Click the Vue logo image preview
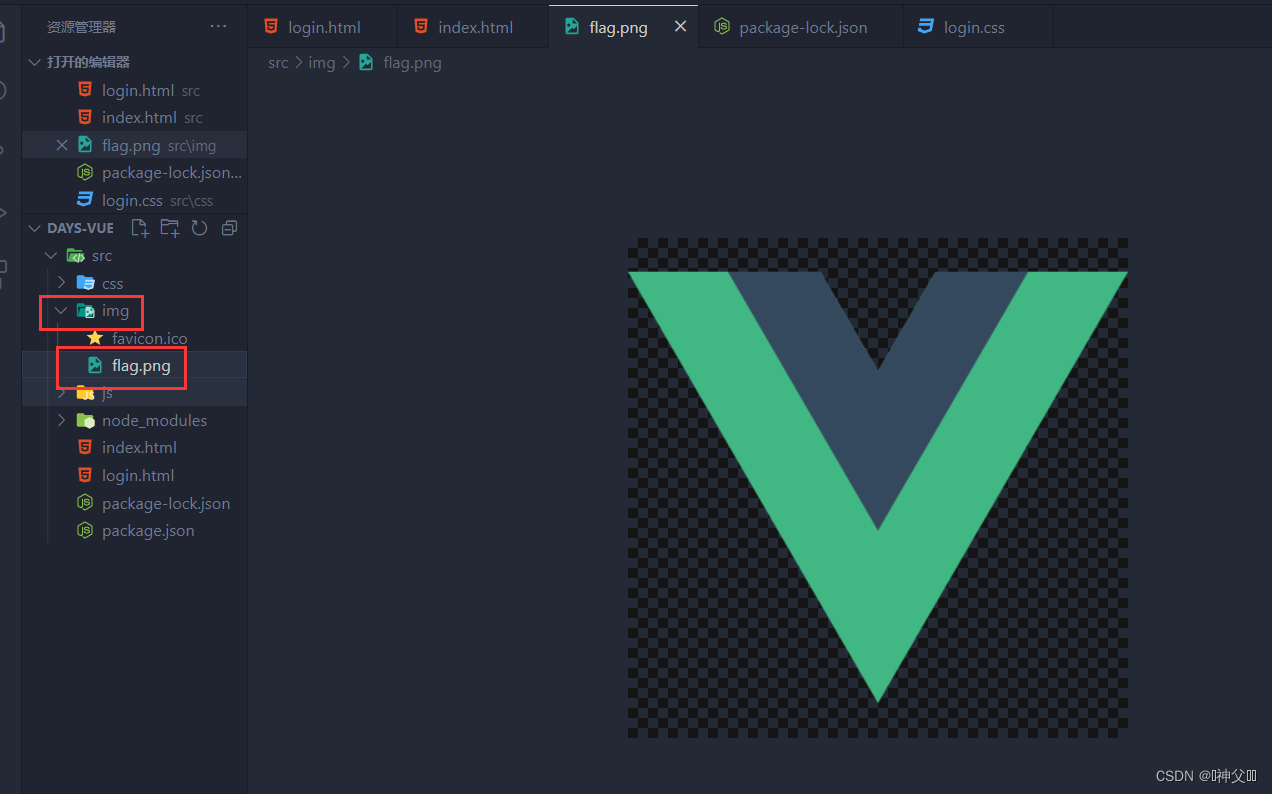This screenshot has height=794, width=1272. pyautogui.click(x=878, y=487)
